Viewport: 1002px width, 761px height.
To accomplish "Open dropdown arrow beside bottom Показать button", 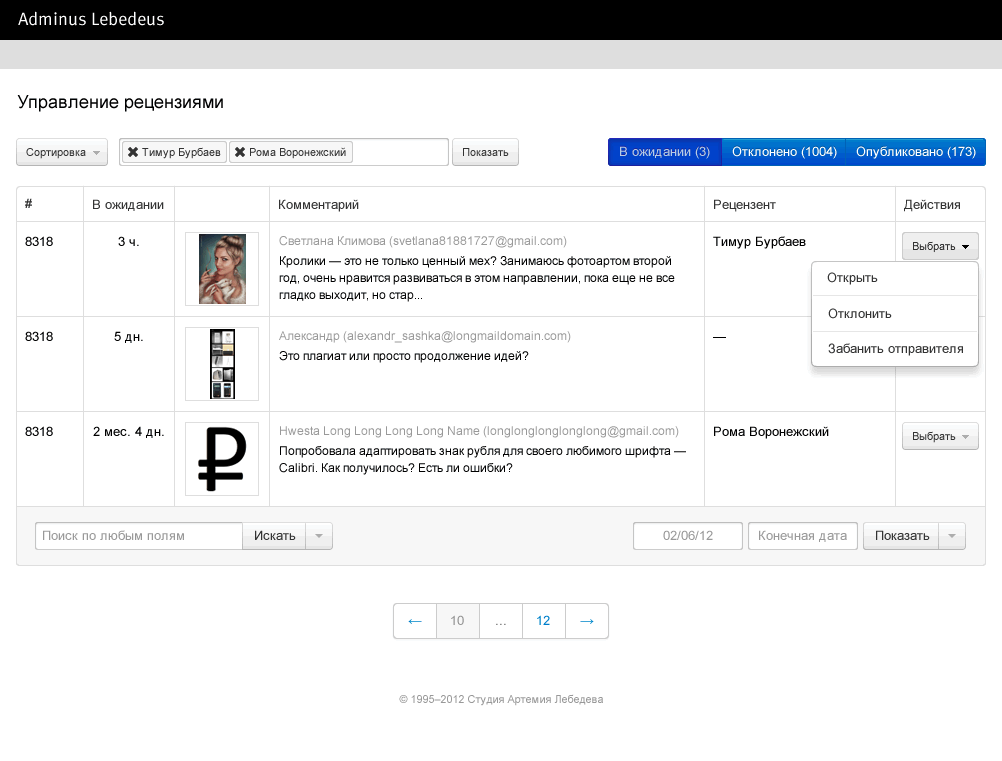I will (953, 536).
